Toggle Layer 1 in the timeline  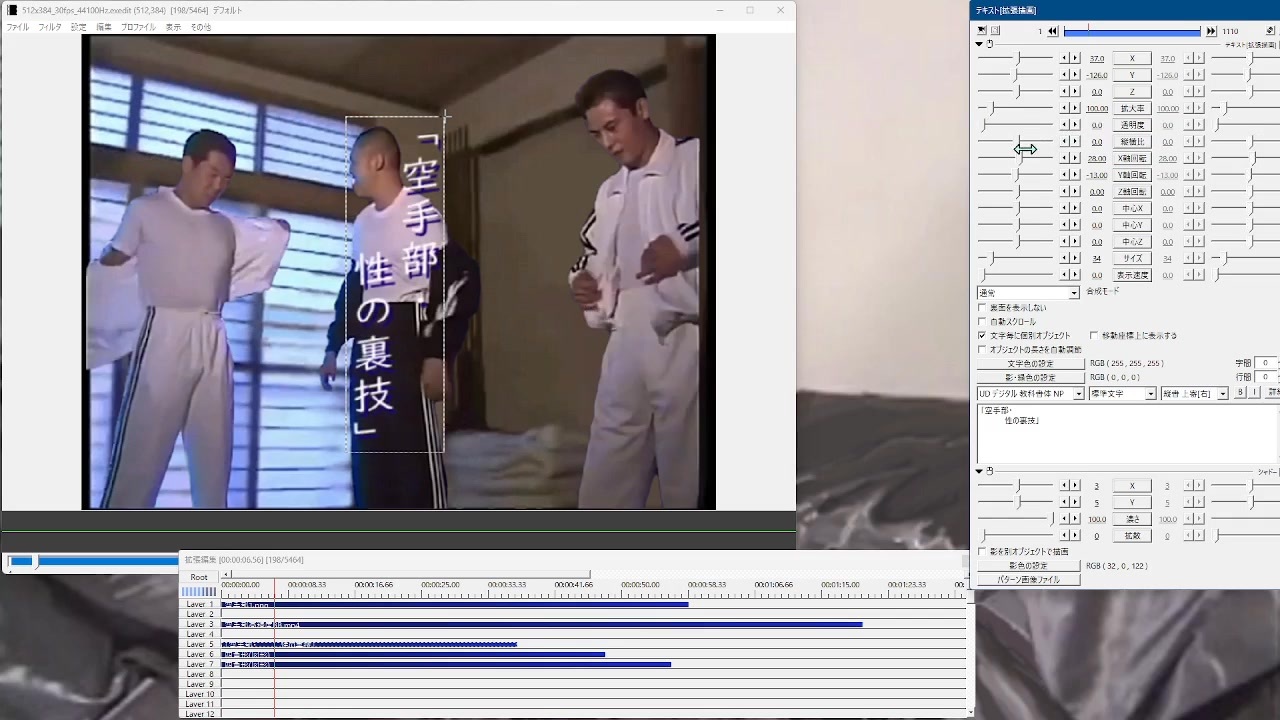[x=200, y=605]
